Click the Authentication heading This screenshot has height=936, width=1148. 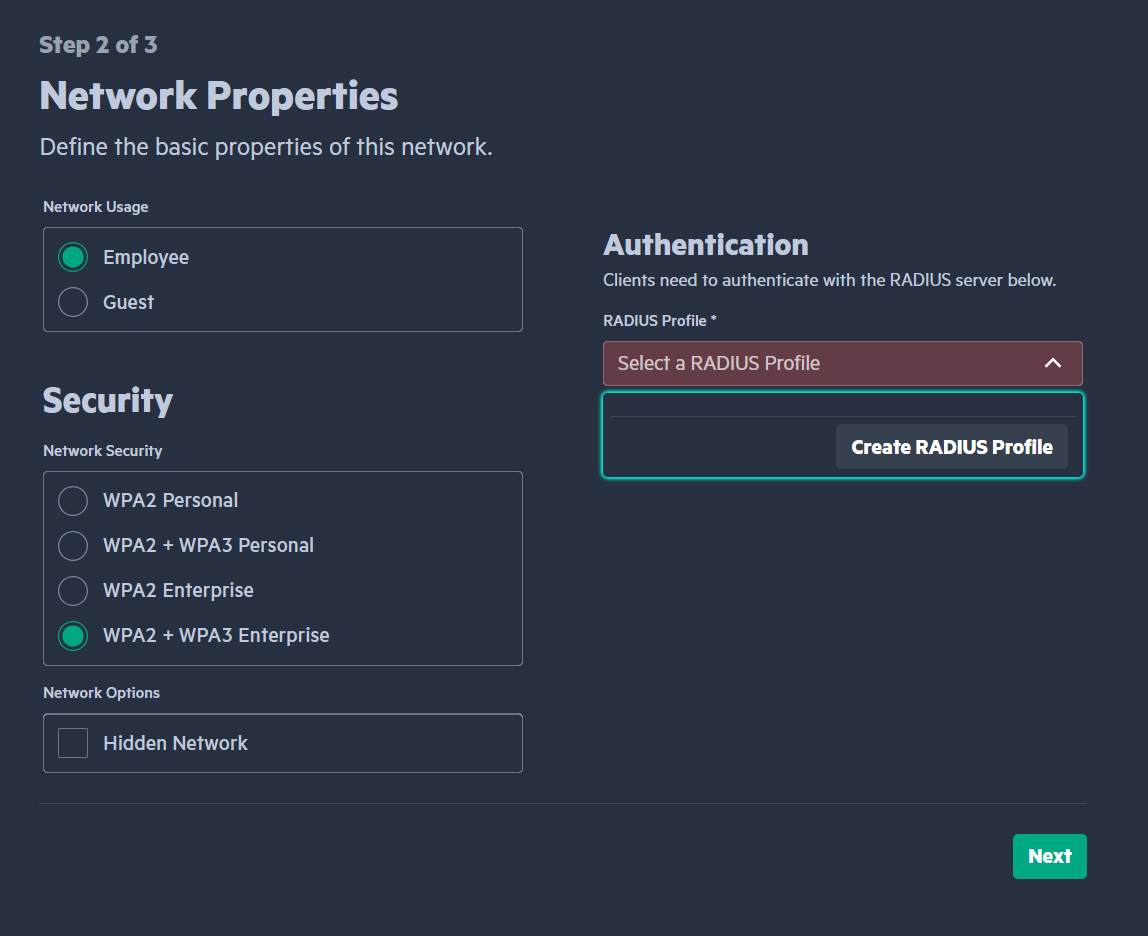[706, 245]
